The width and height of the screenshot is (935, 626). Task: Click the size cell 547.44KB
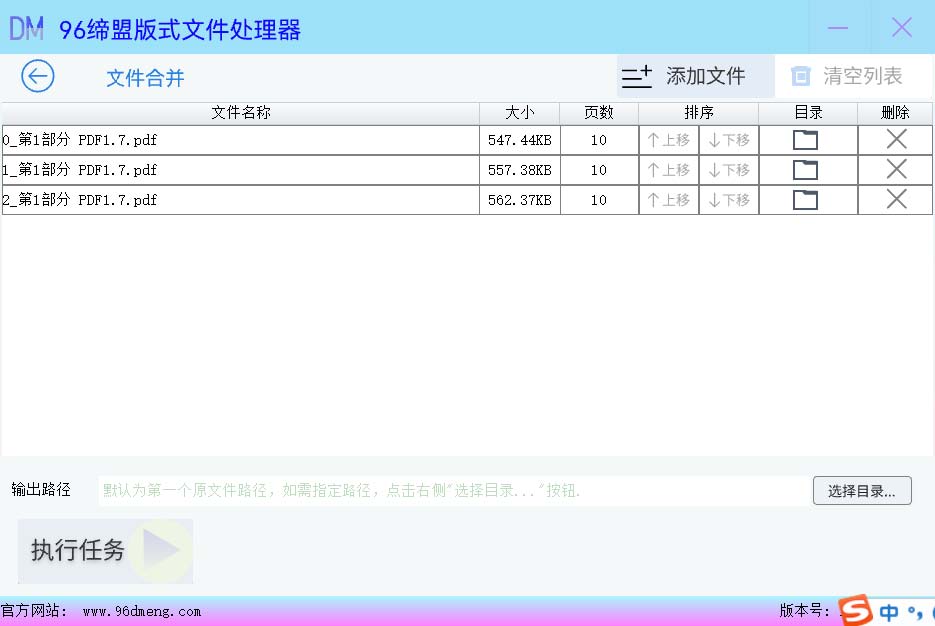coord(519,140)
